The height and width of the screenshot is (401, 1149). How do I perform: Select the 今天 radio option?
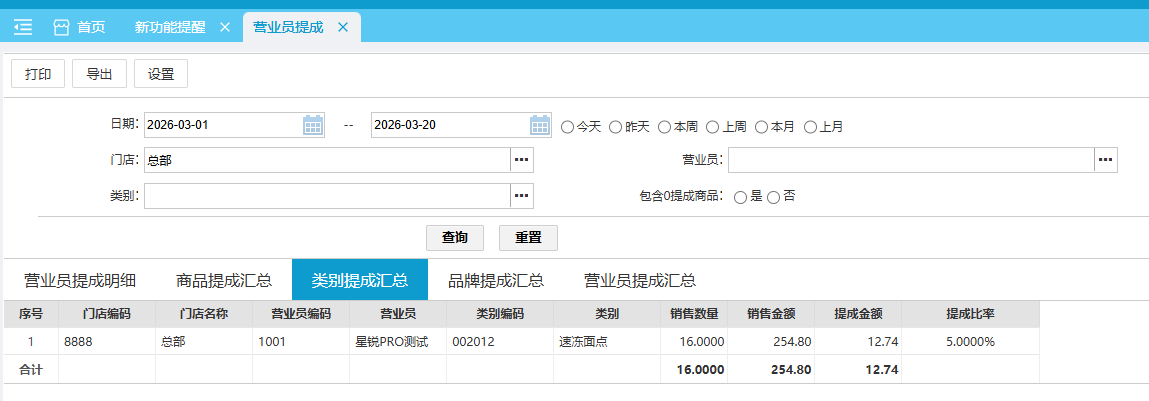click(567, 127)
